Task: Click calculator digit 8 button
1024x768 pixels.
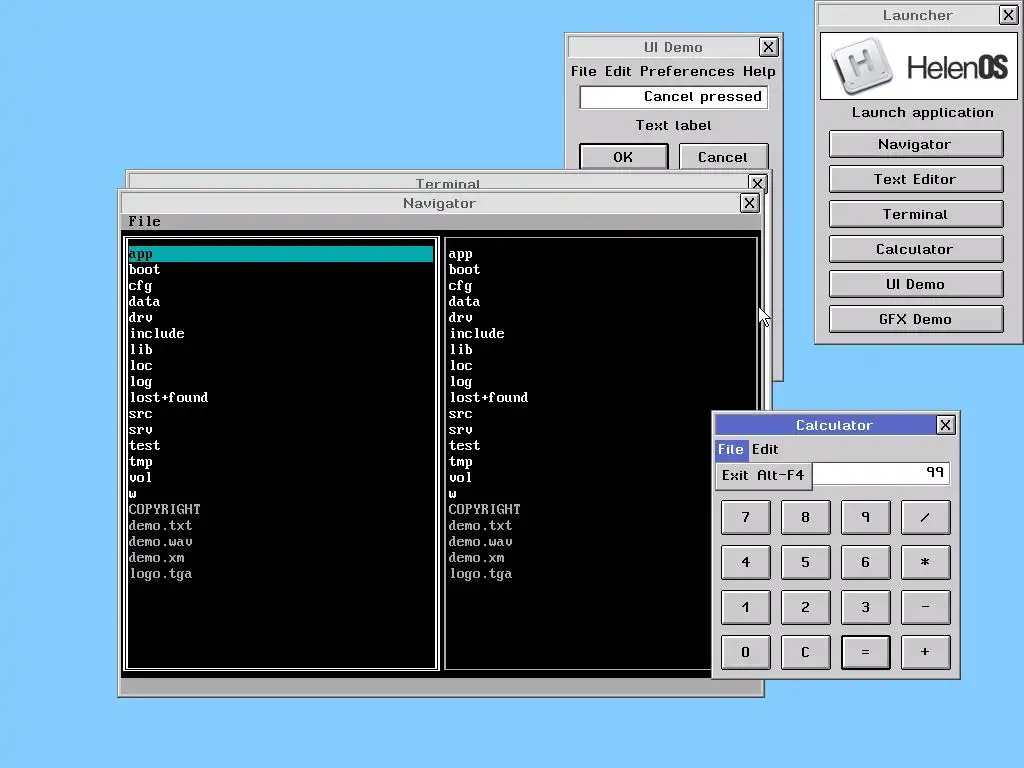Action: (x=805, y=517)
